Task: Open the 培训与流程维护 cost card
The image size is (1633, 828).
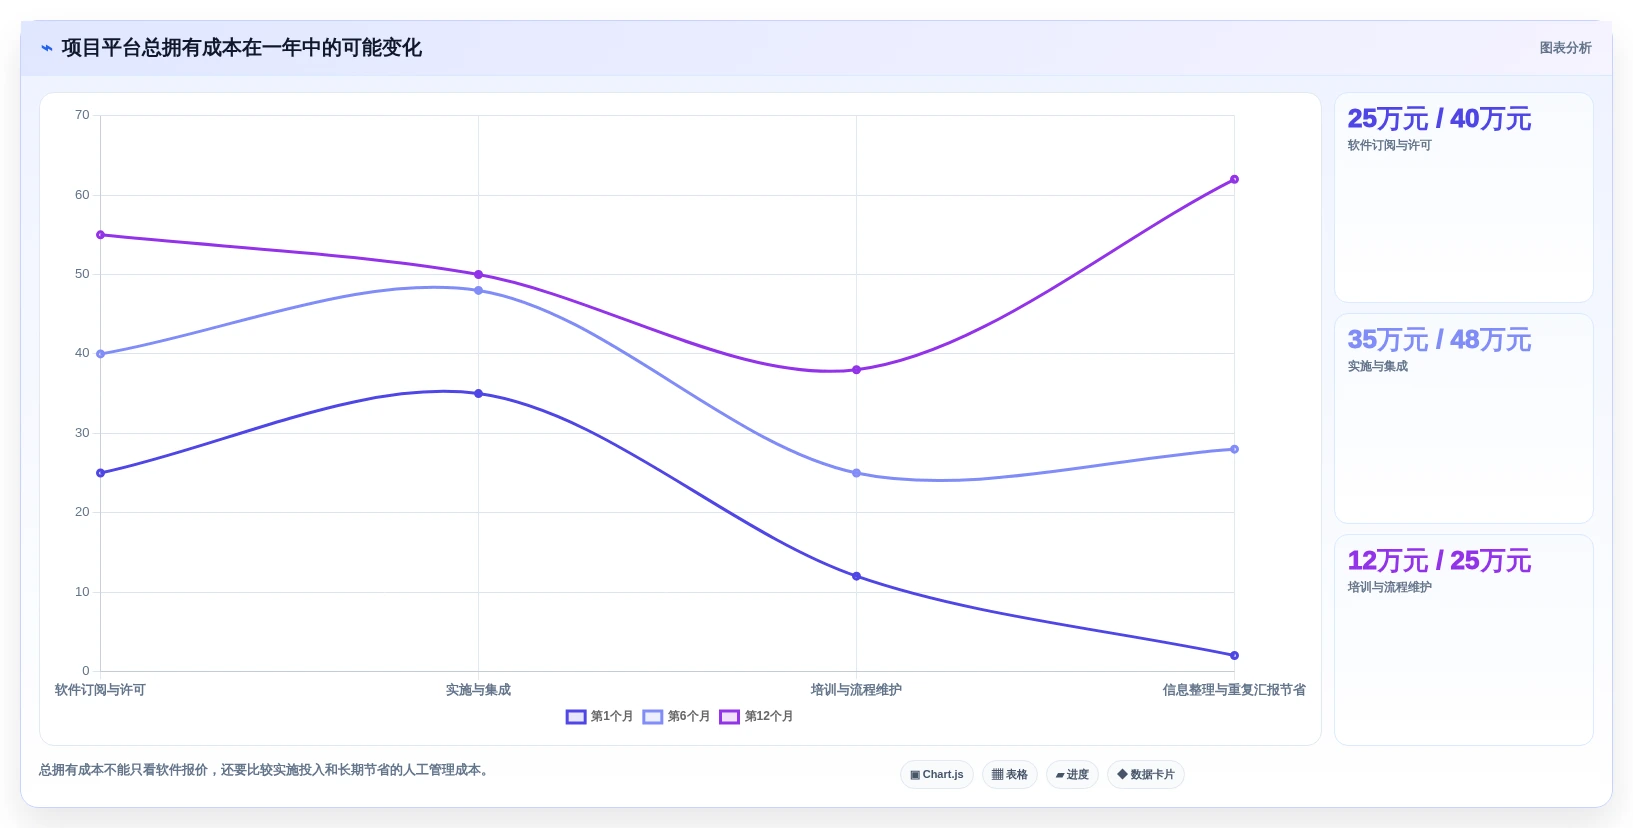Action: pos(1463,640)
